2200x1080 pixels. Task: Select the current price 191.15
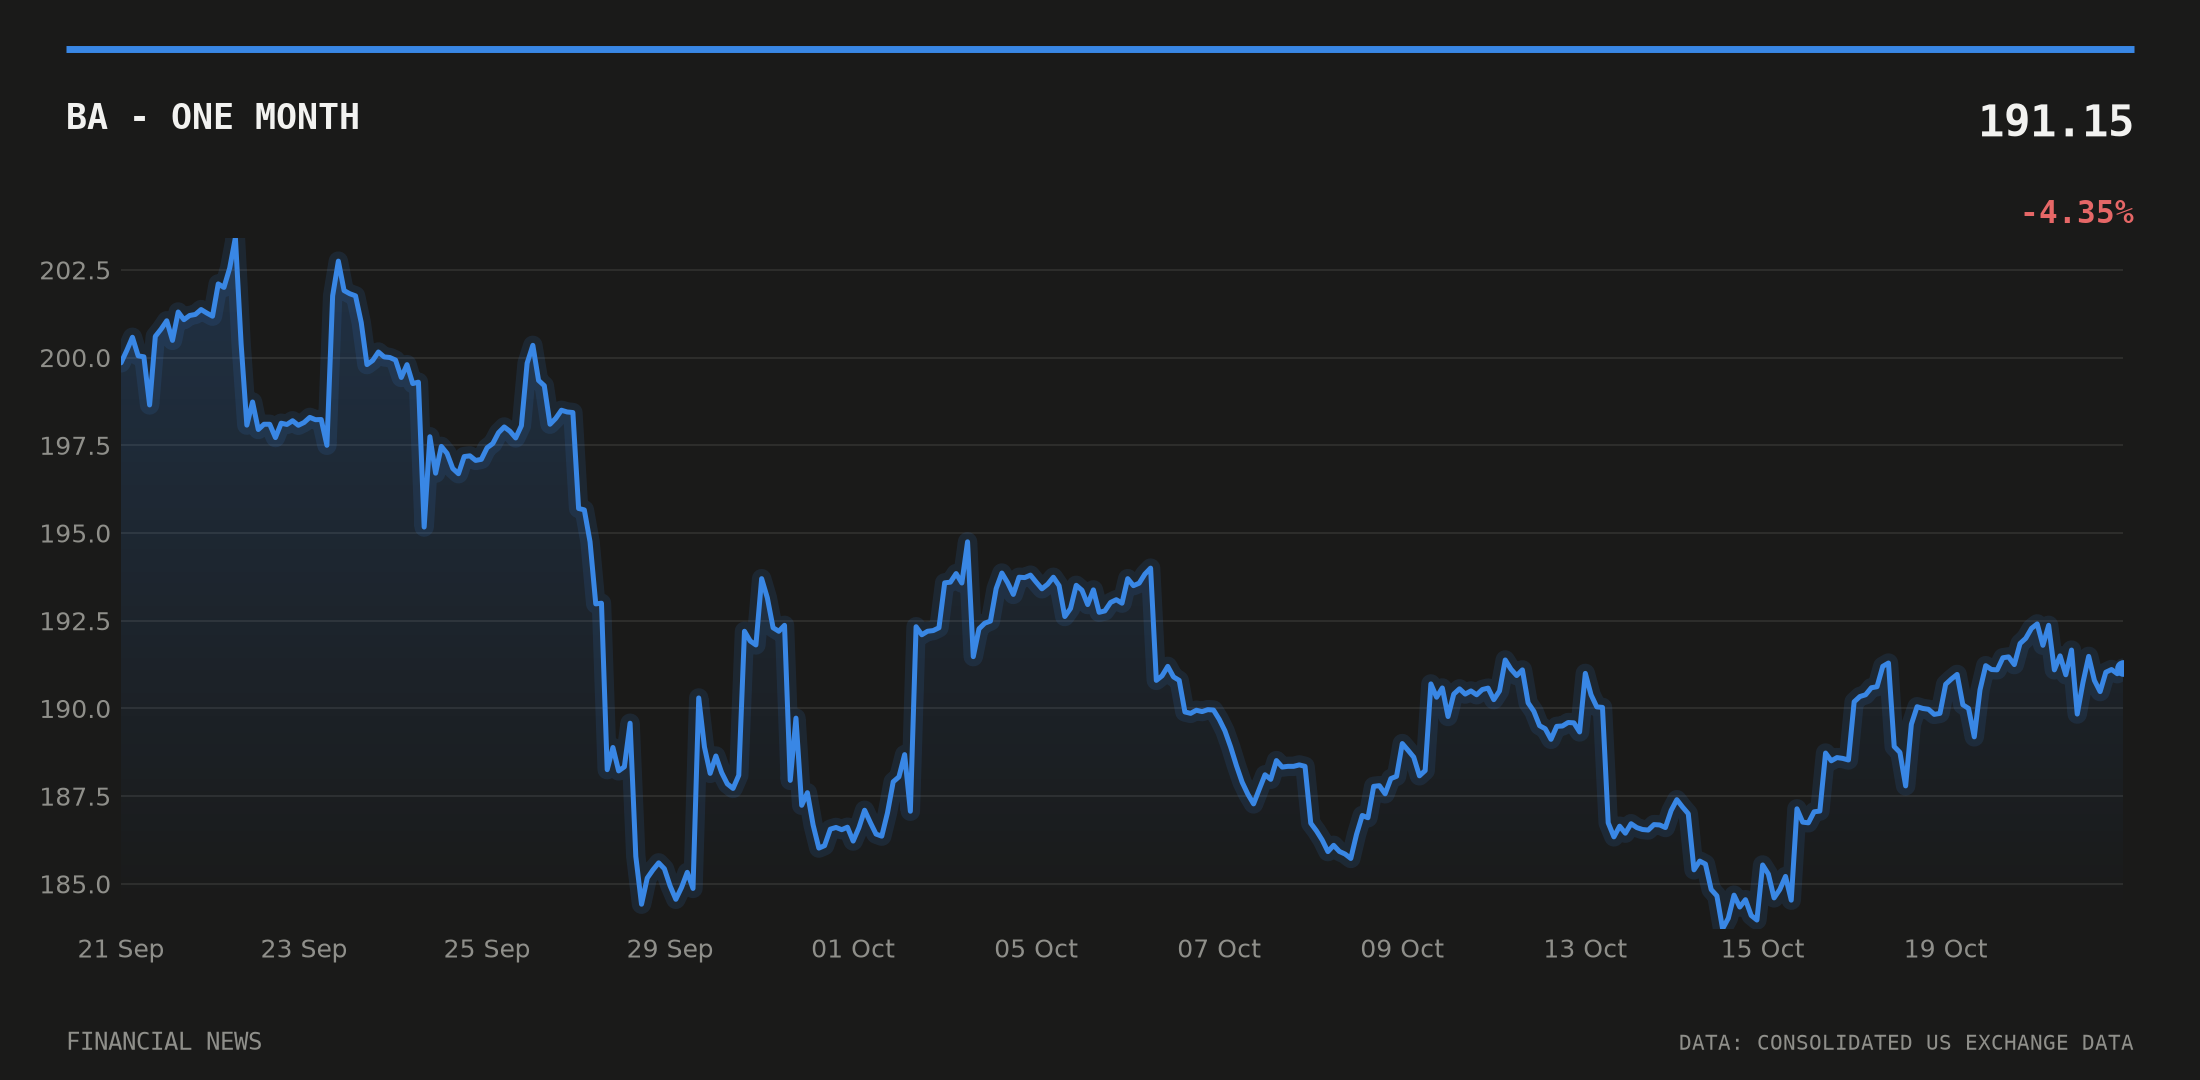point(2056,122)
